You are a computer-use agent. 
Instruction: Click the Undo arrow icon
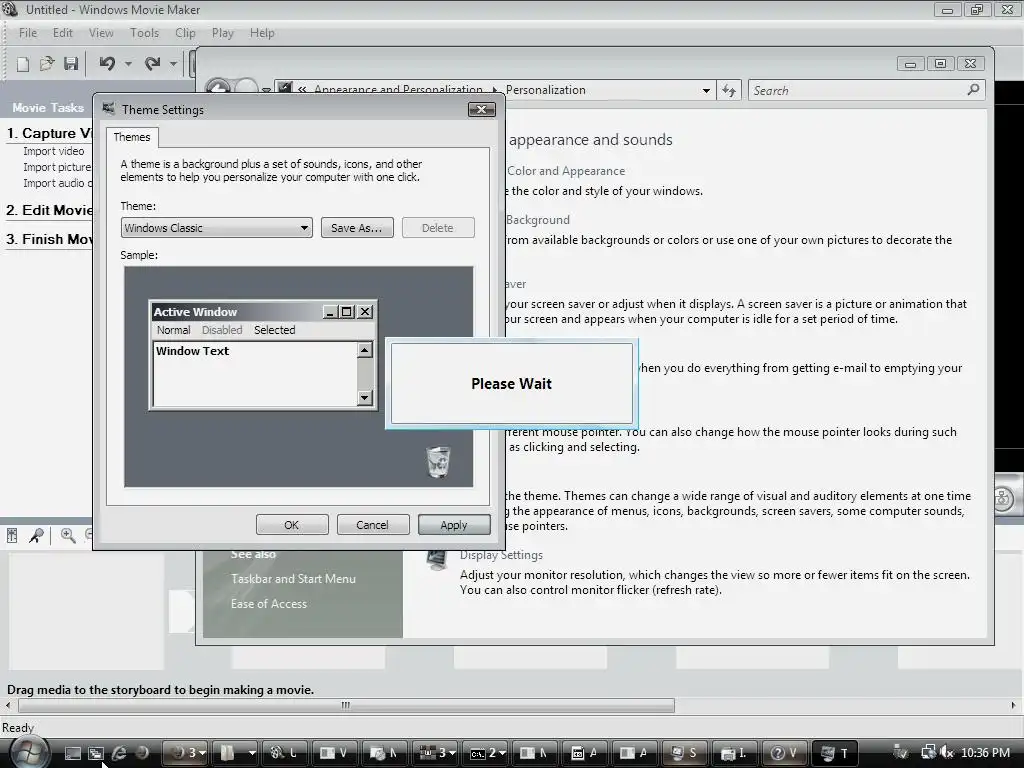107,63
